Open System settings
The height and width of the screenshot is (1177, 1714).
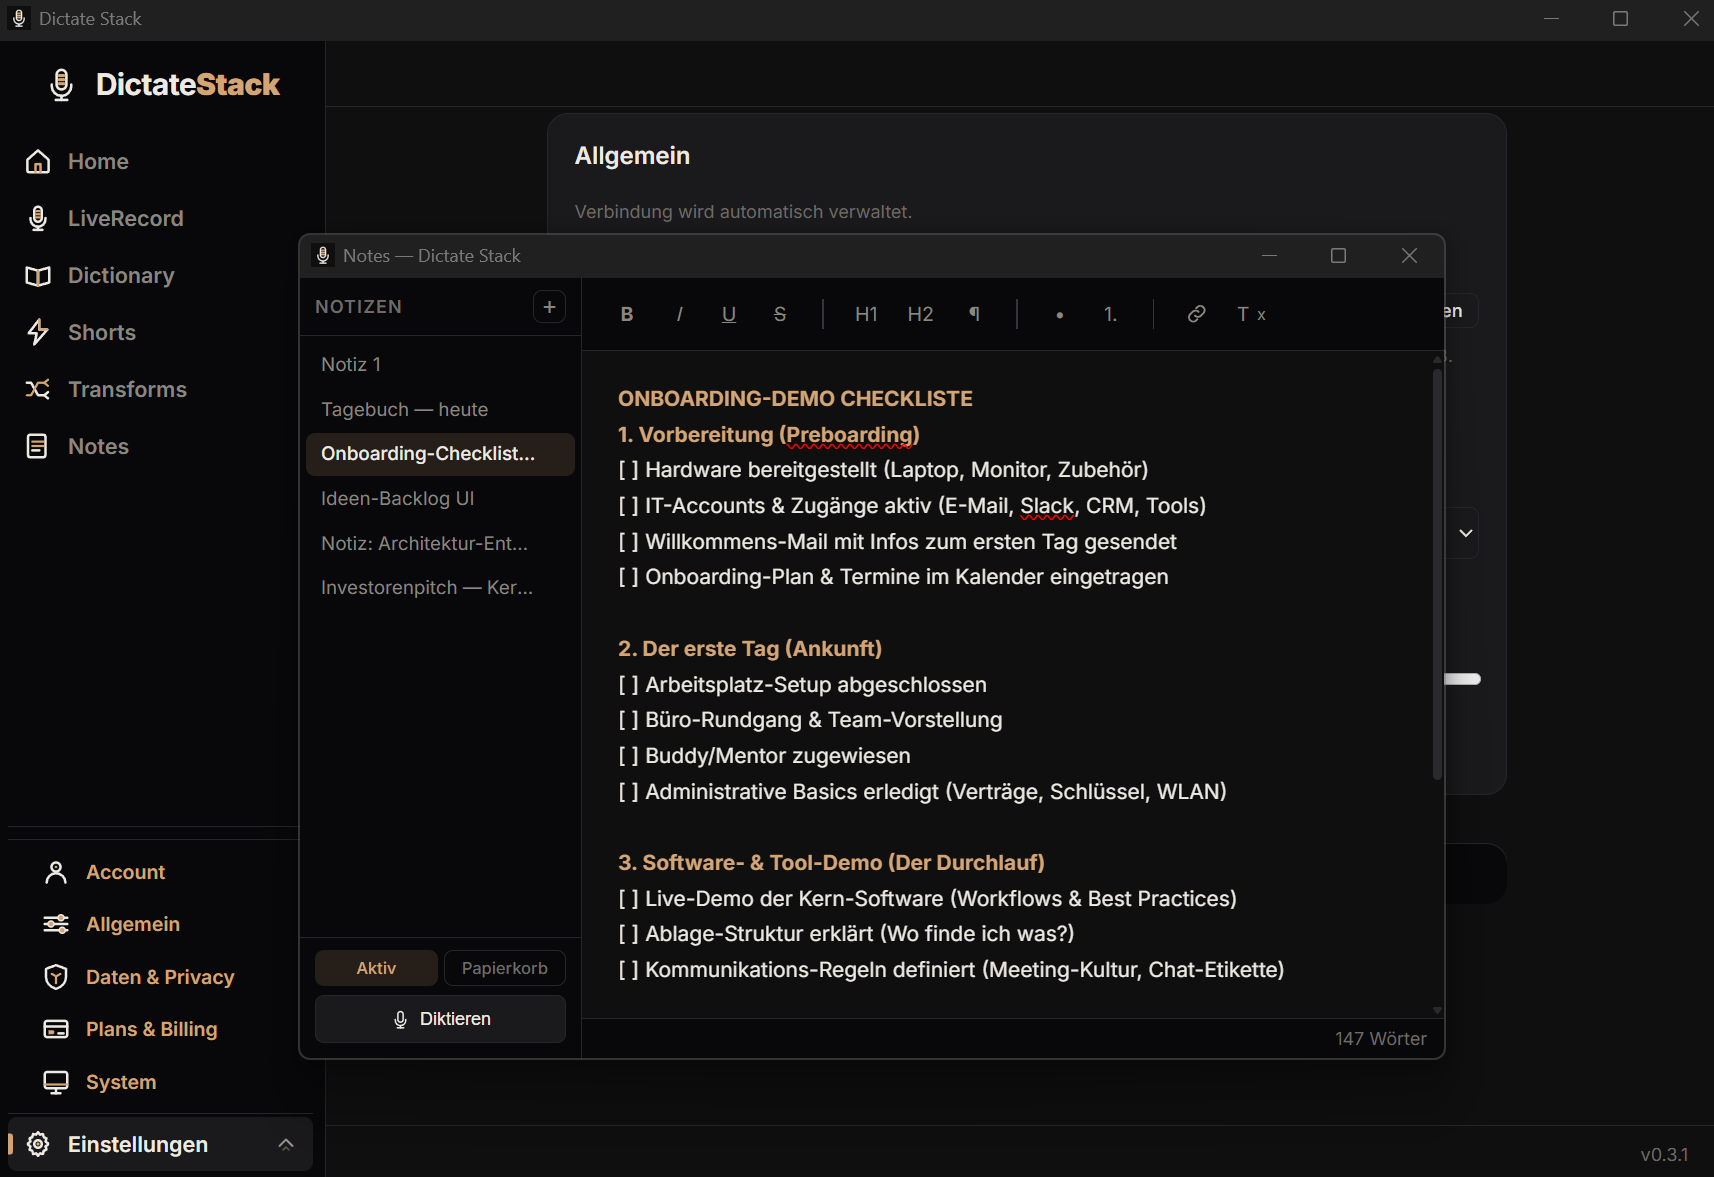coord(121,1082)
